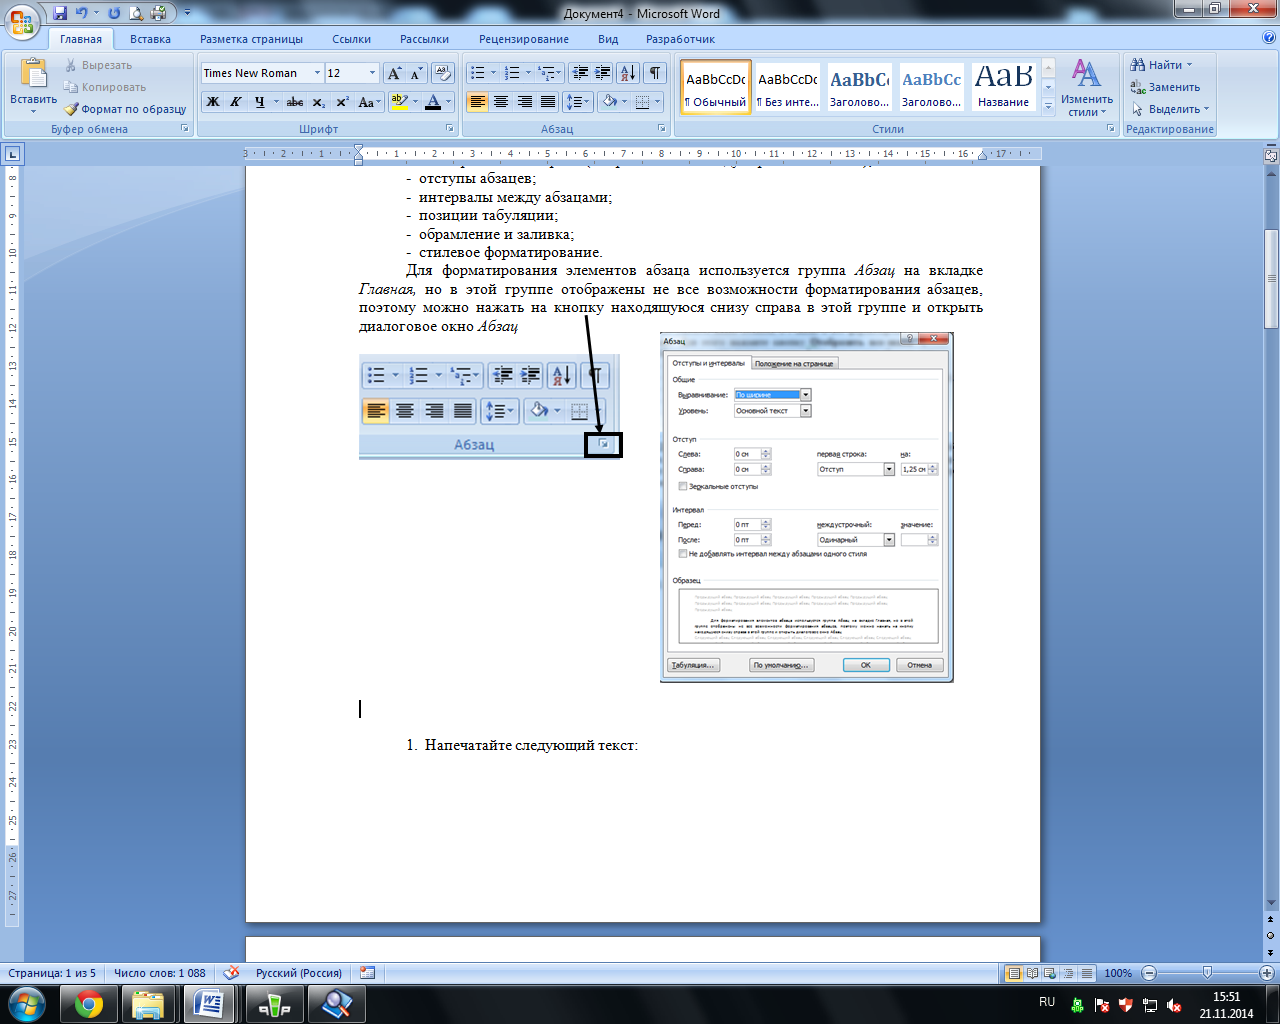Click Копировать in clipboard group

pos(105,87)
